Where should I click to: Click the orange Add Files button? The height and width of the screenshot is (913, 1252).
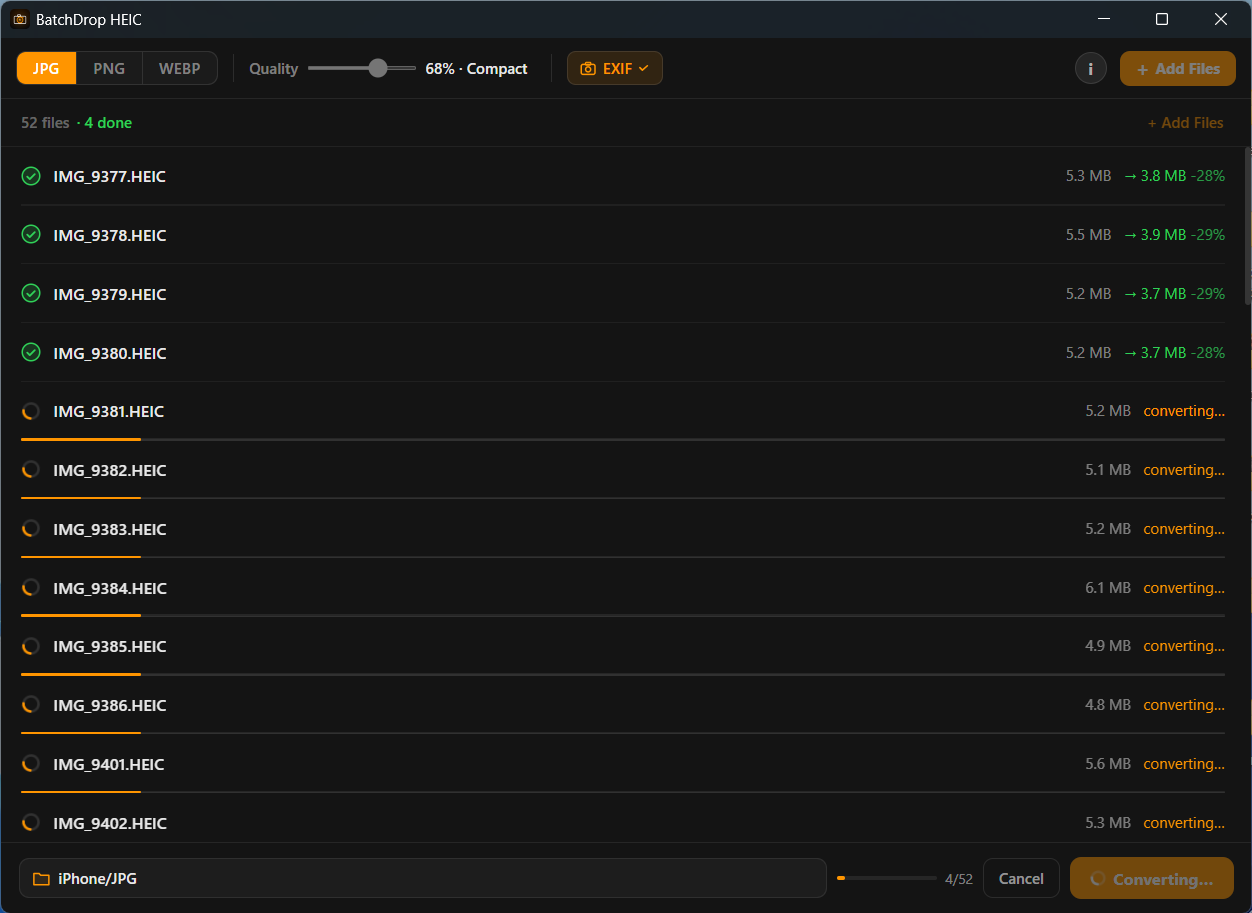pyautogui.click(x=1178, y=69)
